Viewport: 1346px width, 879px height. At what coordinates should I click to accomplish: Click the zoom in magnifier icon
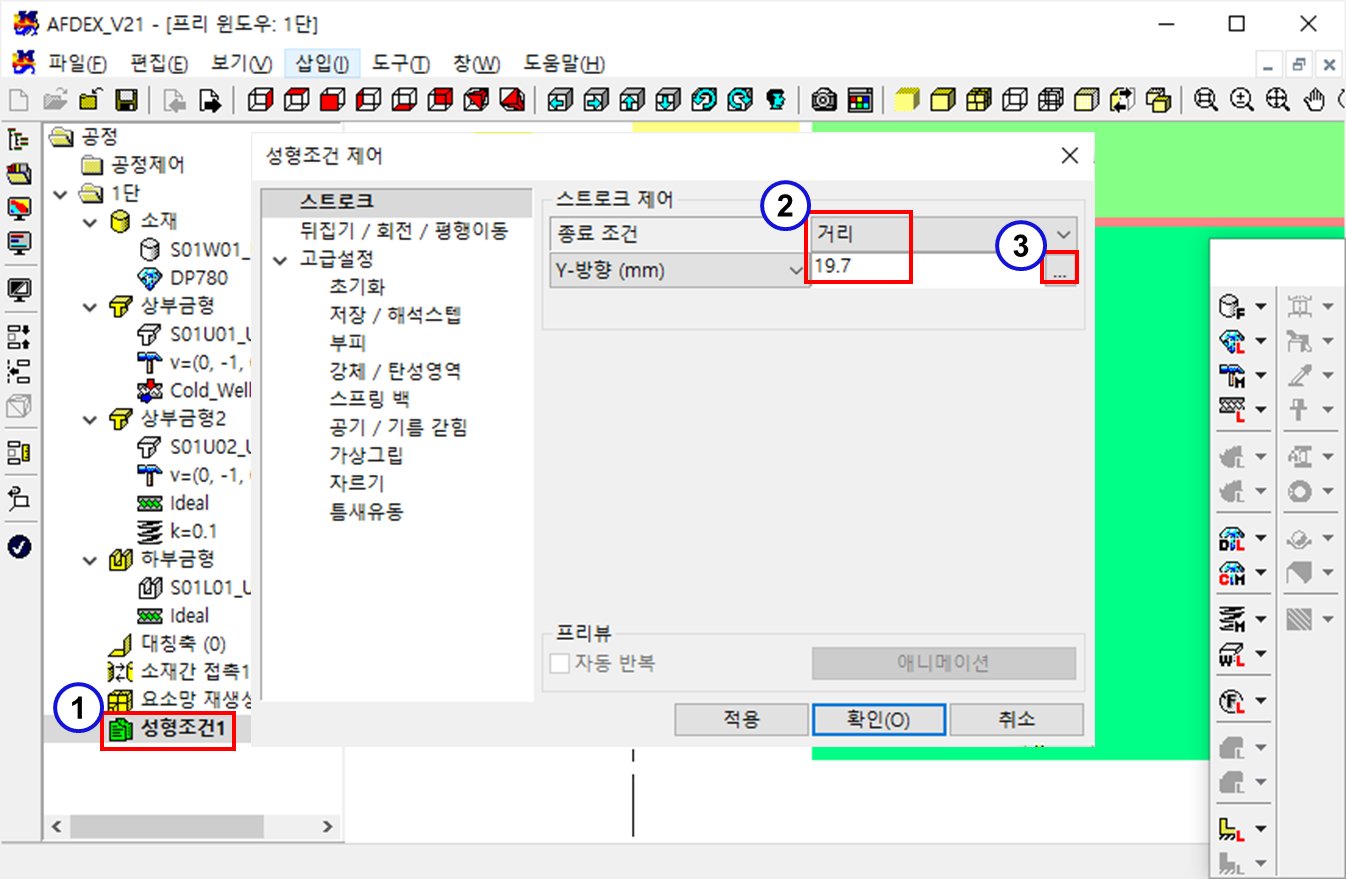[x=1242, y=100]
